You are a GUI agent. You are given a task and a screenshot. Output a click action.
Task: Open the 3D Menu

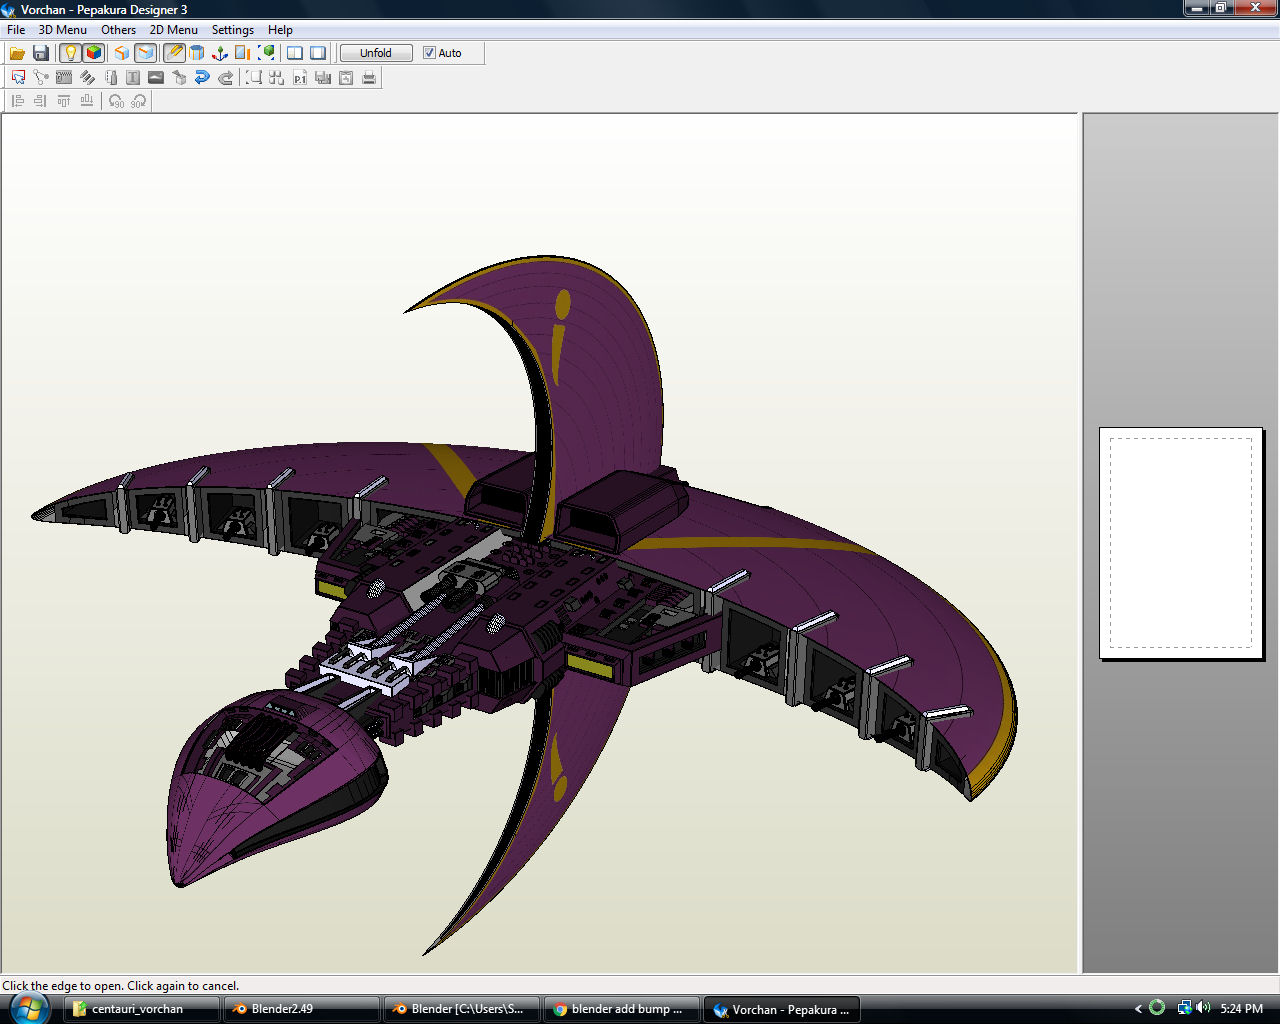[x=63, y=30]
